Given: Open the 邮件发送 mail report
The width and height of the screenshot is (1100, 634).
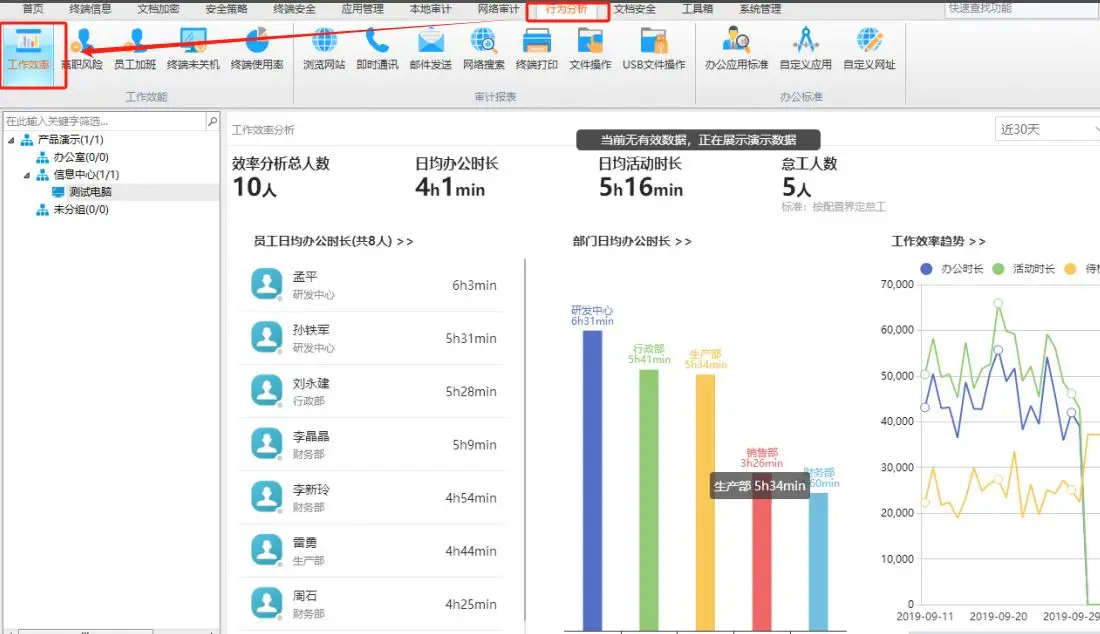Looking at the screenshot, I should [x=430, y=48].
